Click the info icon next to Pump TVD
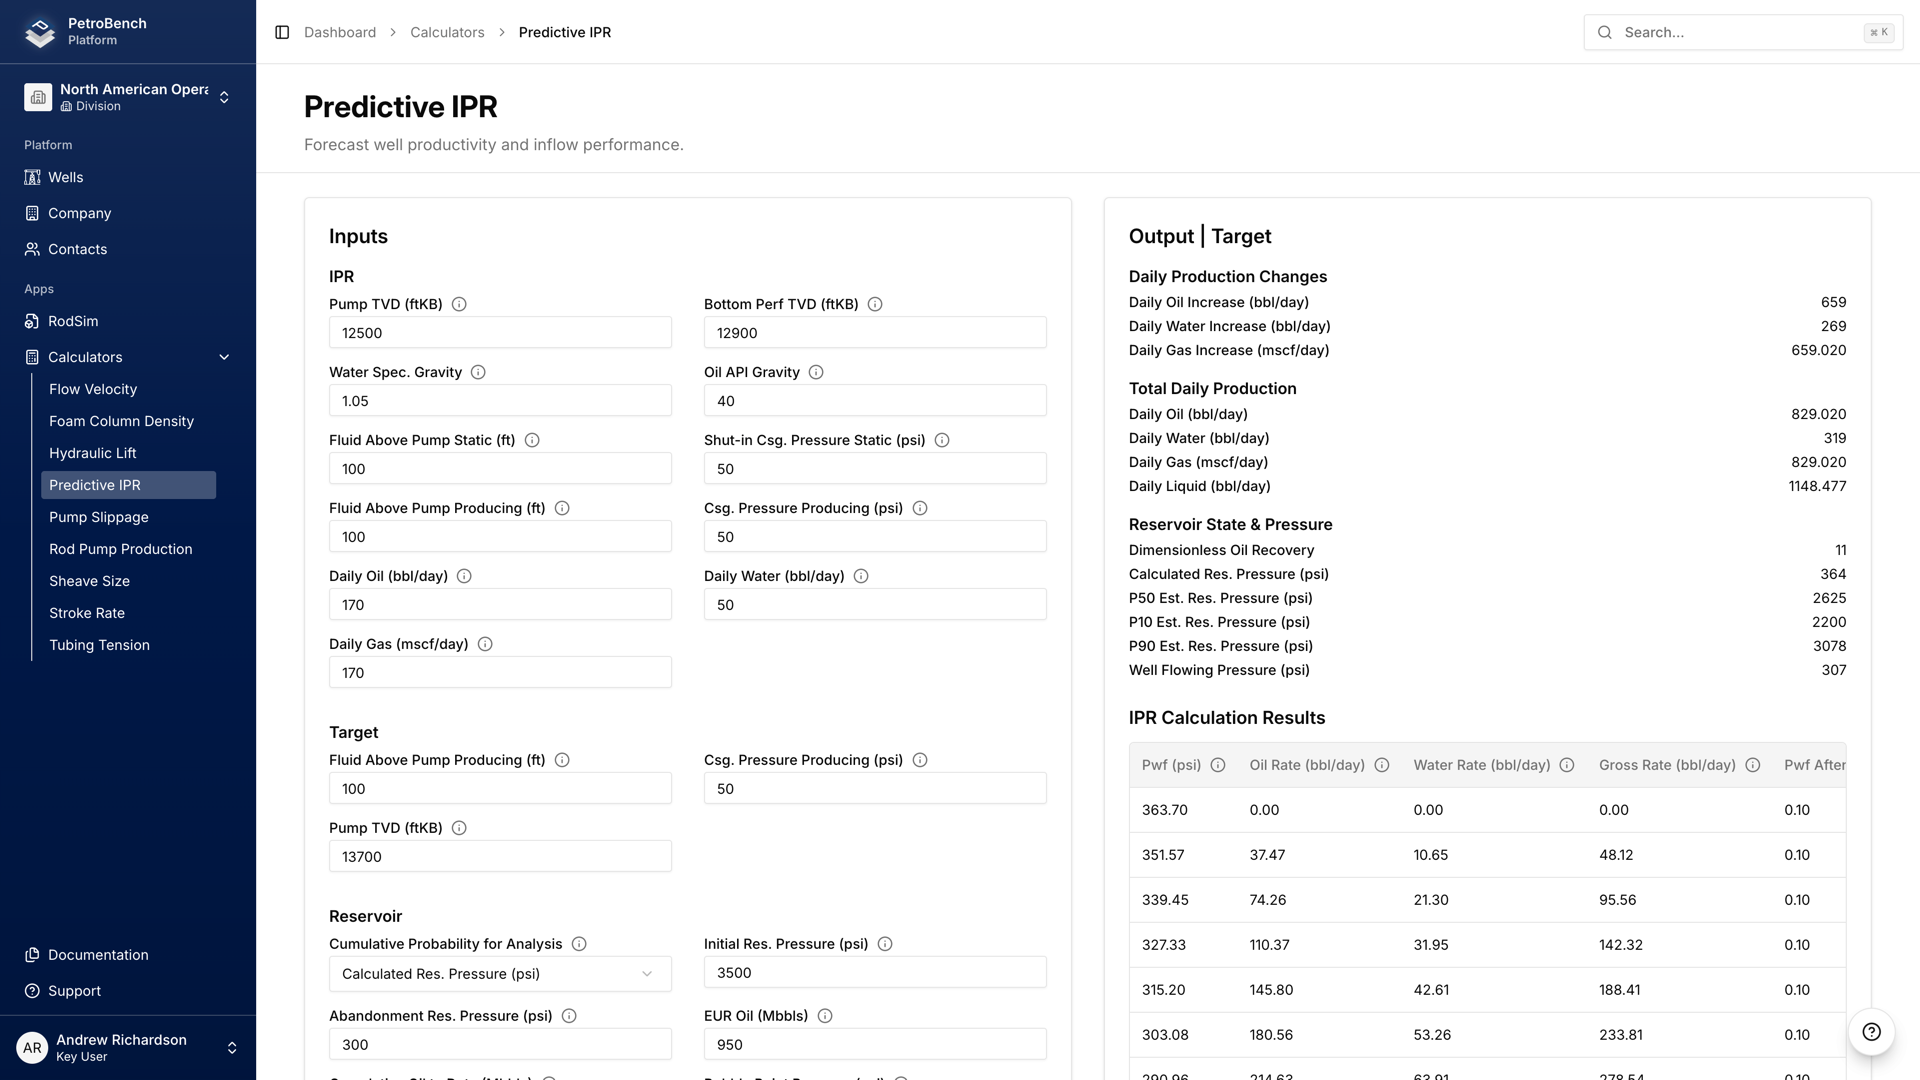This screenshot has height=1080, width=1920. (x=459, y=304)
